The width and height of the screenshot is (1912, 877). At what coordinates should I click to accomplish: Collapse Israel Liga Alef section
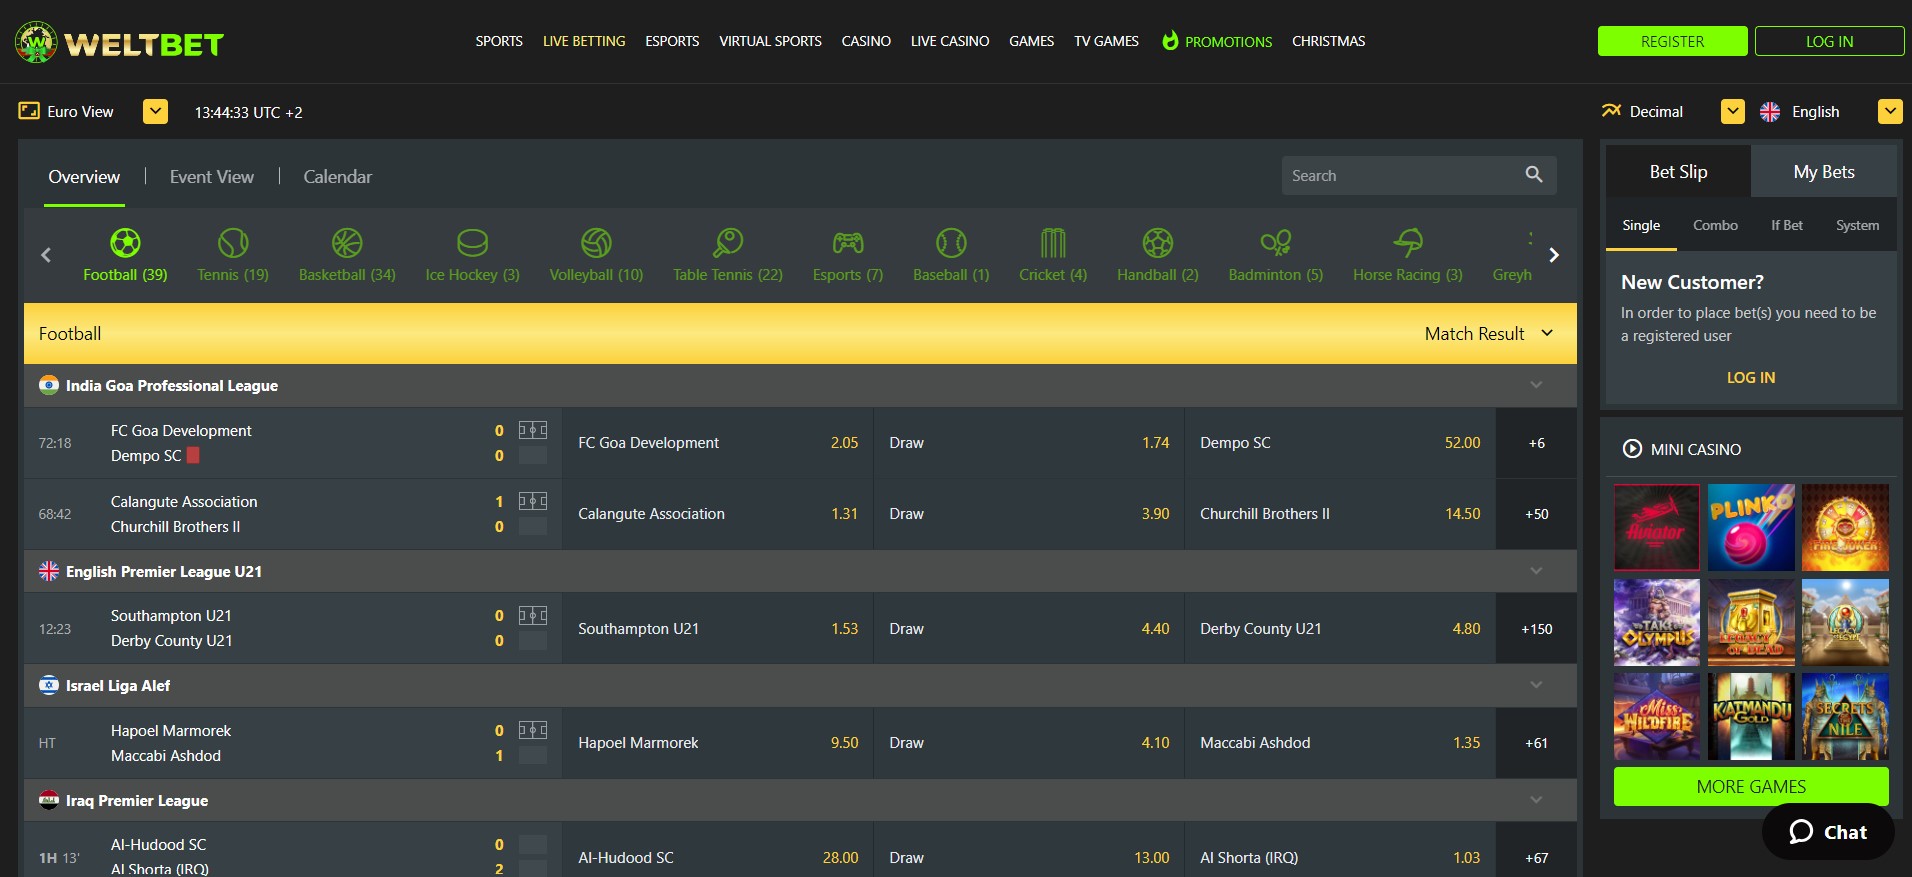pos(1536,685)
